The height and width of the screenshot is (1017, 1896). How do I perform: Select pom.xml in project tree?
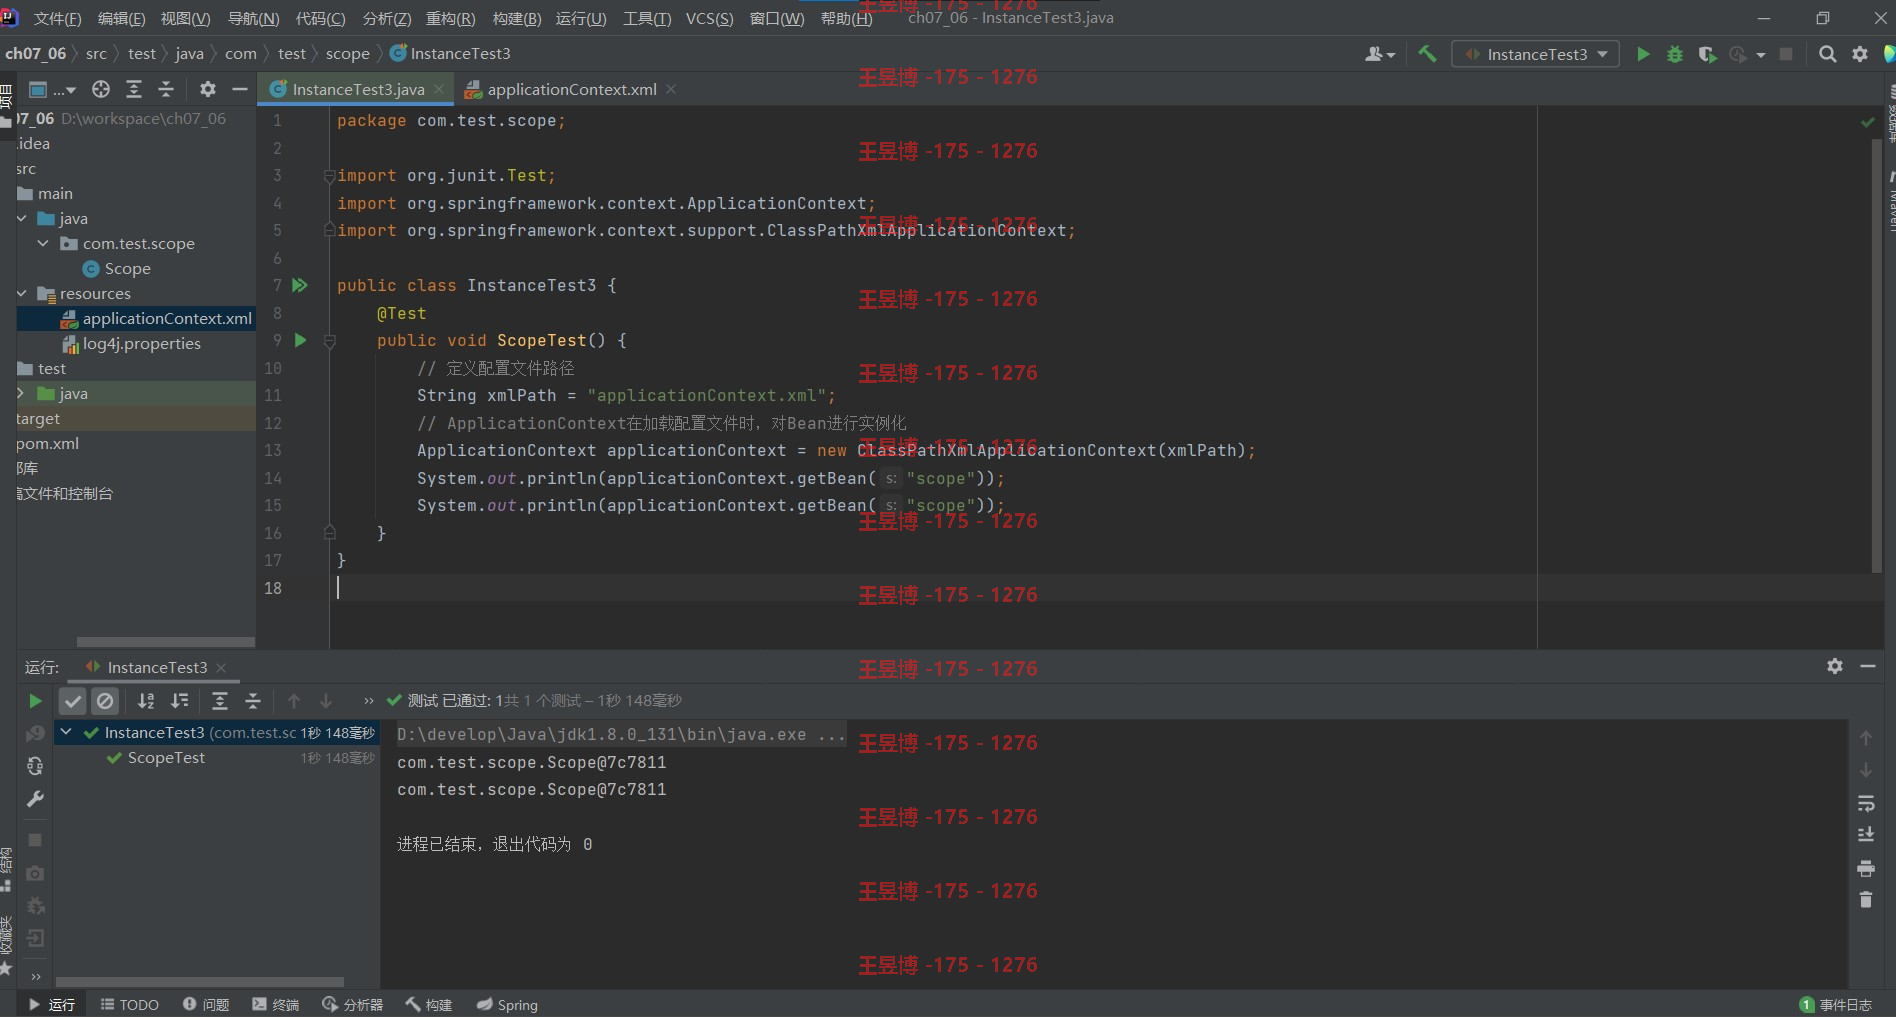(x=47, y=443)
